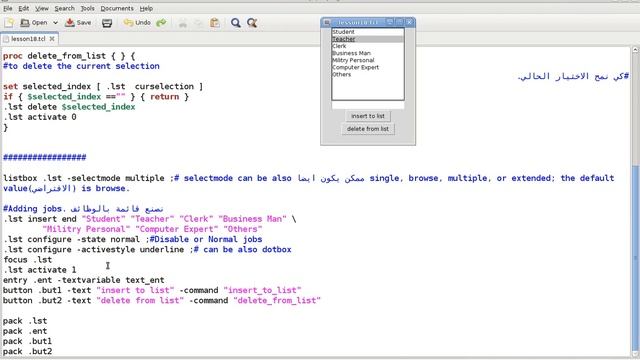This screenshot has width=640, height=360.
Task: Click the 'pack .but2' line
Action: (27, 351)
